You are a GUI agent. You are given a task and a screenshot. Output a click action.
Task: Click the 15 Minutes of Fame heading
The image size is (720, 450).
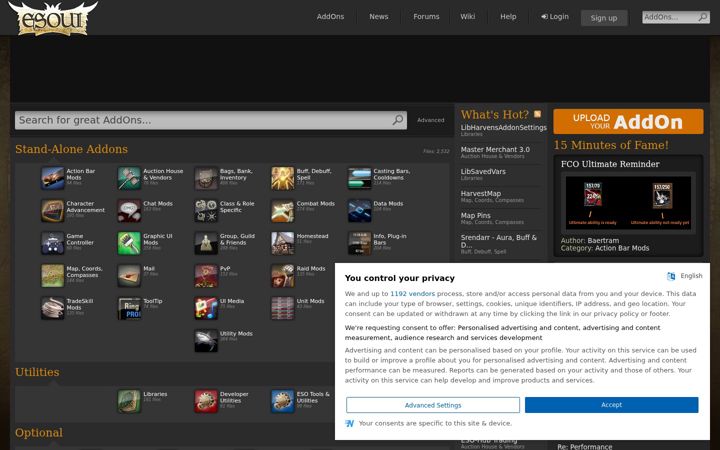click(611, 145)
